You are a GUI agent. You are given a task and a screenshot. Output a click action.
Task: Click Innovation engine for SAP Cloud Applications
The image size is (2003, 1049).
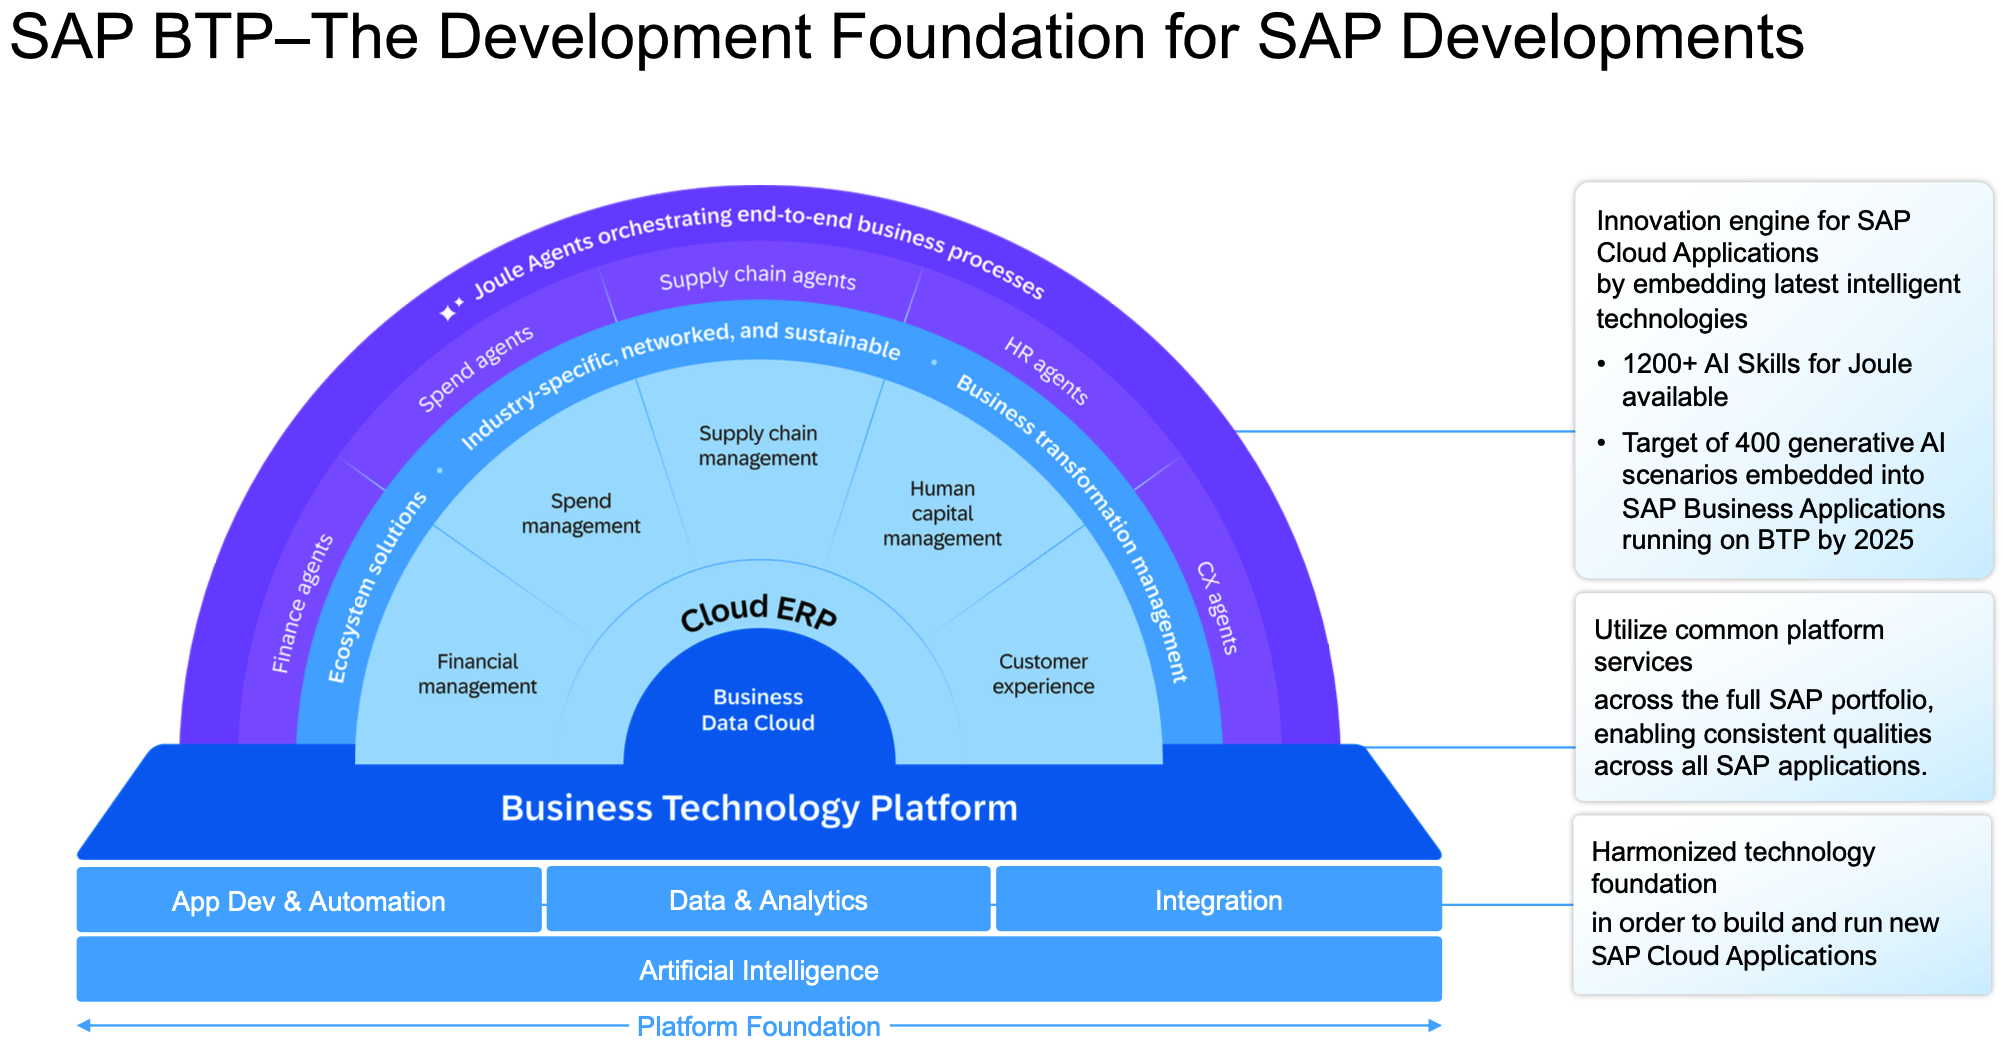tap(1753, 236)
